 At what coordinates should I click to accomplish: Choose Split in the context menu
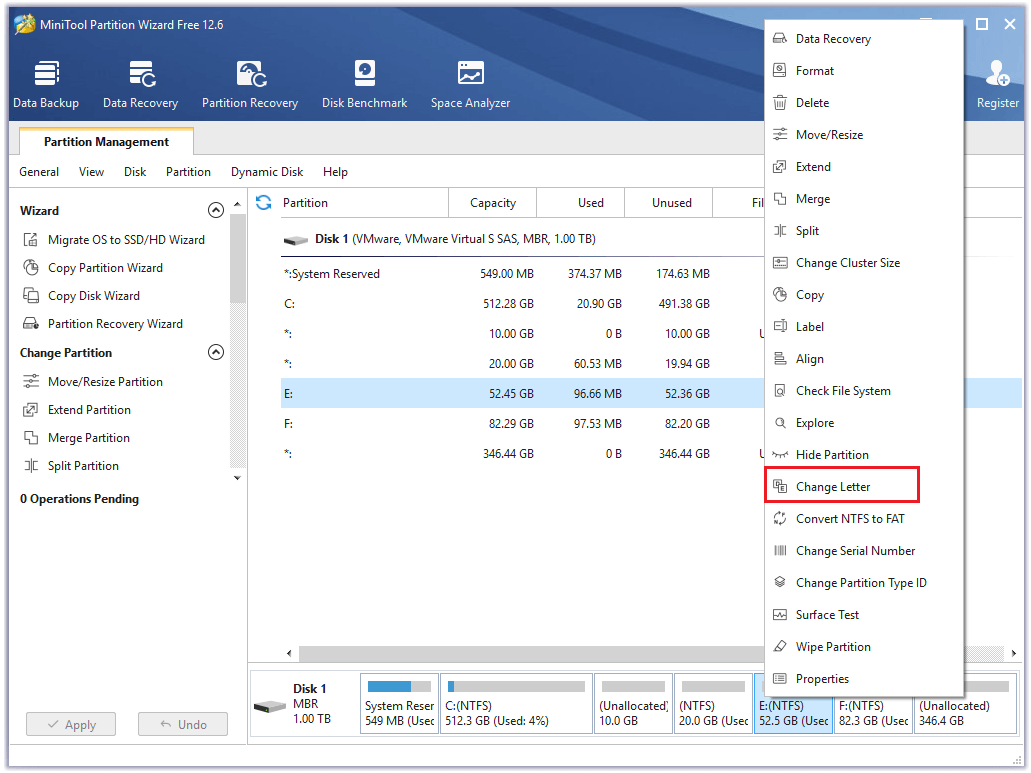864,231
